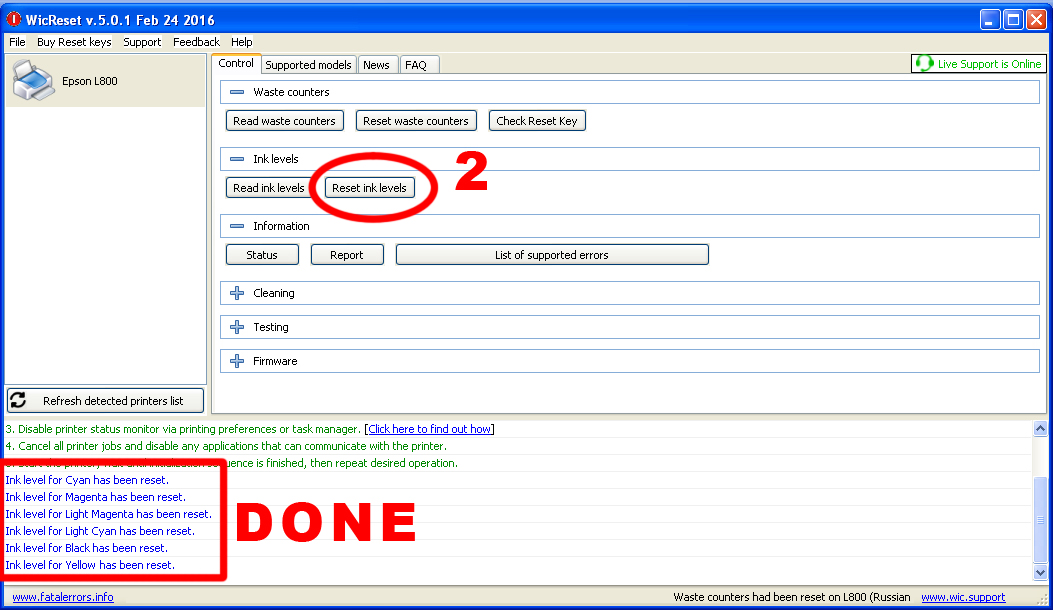Collapse the Information section
The height and width of the screenshot is (610, 1053).
236,226
